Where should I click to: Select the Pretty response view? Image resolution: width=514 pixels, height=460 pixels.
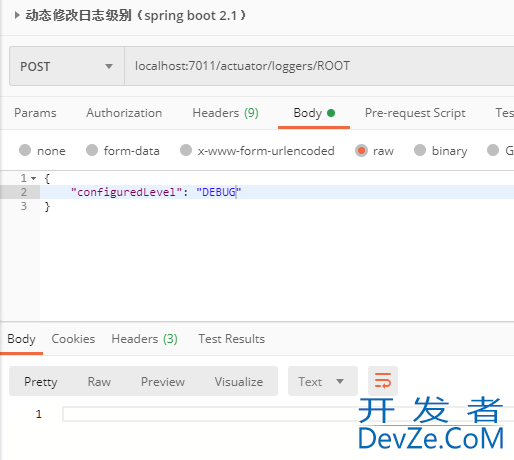[41, 382]
